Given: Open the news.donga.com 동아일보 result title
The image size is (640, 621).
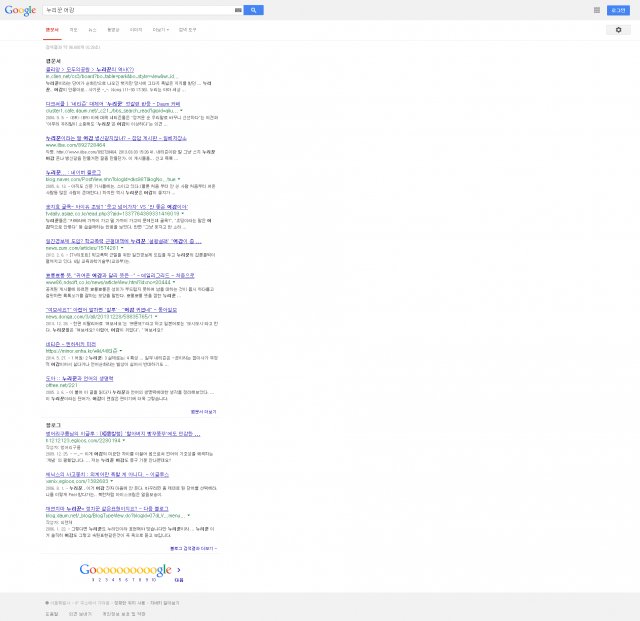Looking at the screenshot, I should click(x=111, y=310).
